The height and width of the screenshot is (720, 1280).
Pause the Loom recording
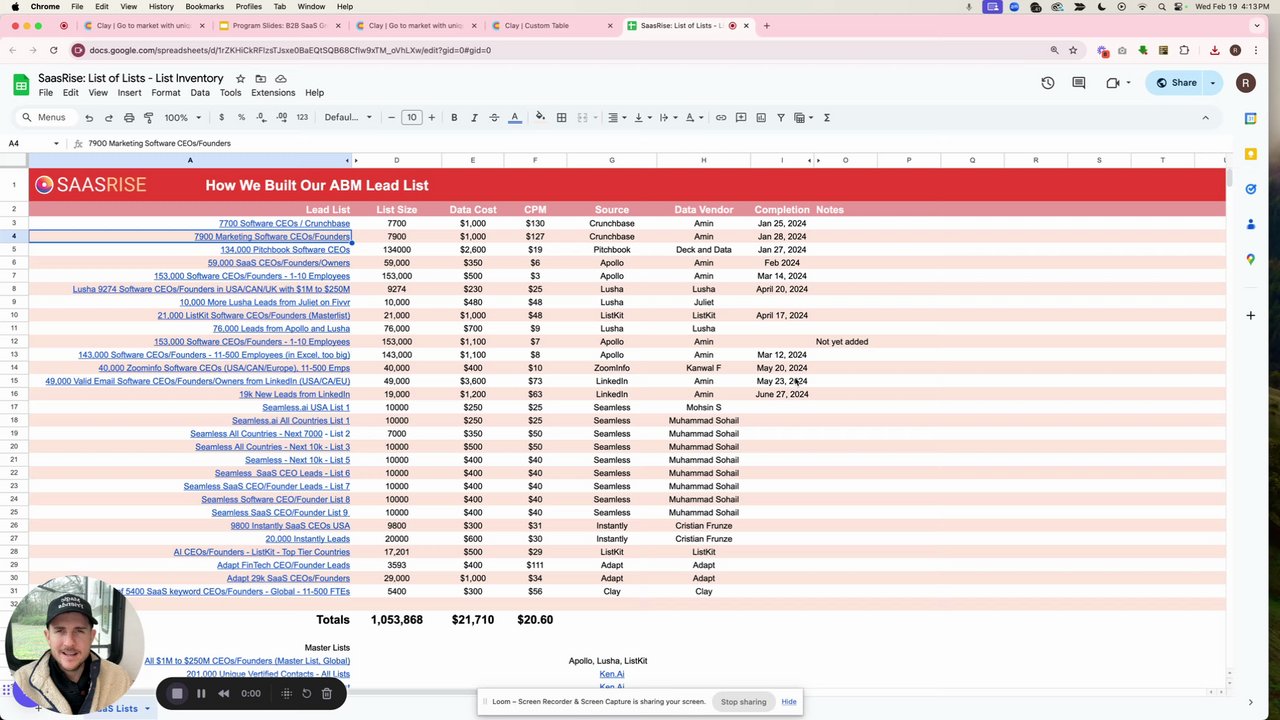(201, 693)
